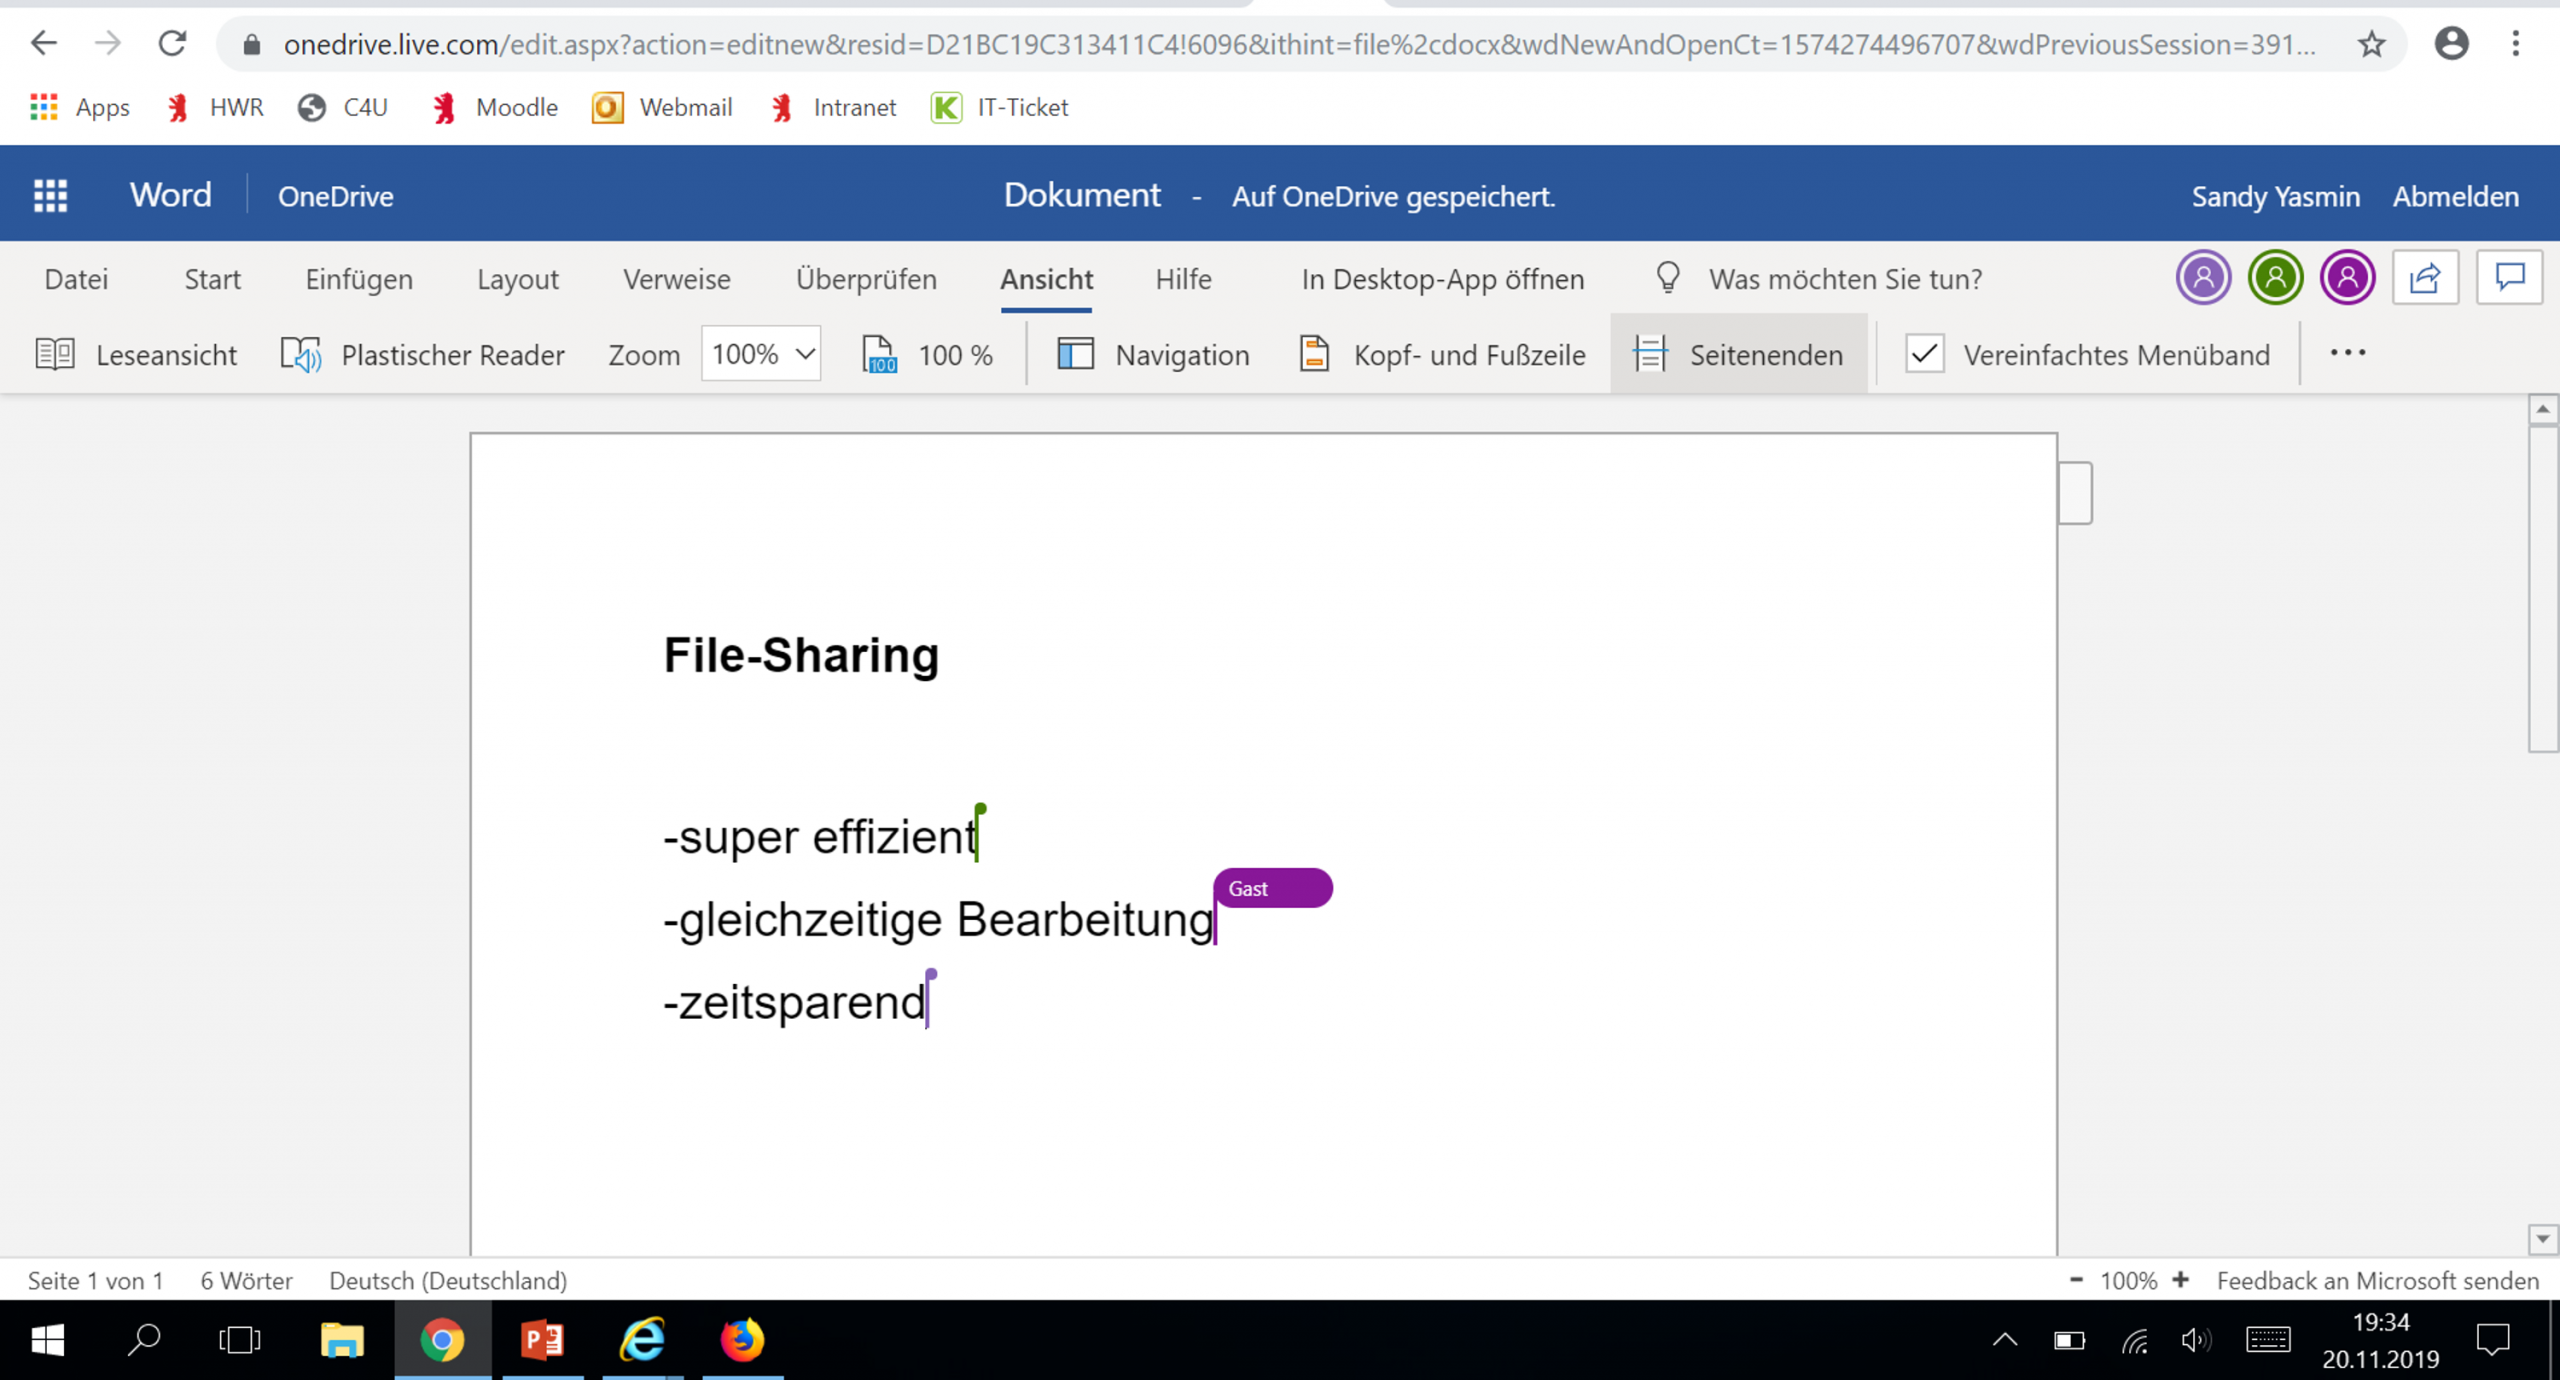This screenshot has height=1380, width=2560.
Task: Open the Einfügen tab
Action: 358,279
